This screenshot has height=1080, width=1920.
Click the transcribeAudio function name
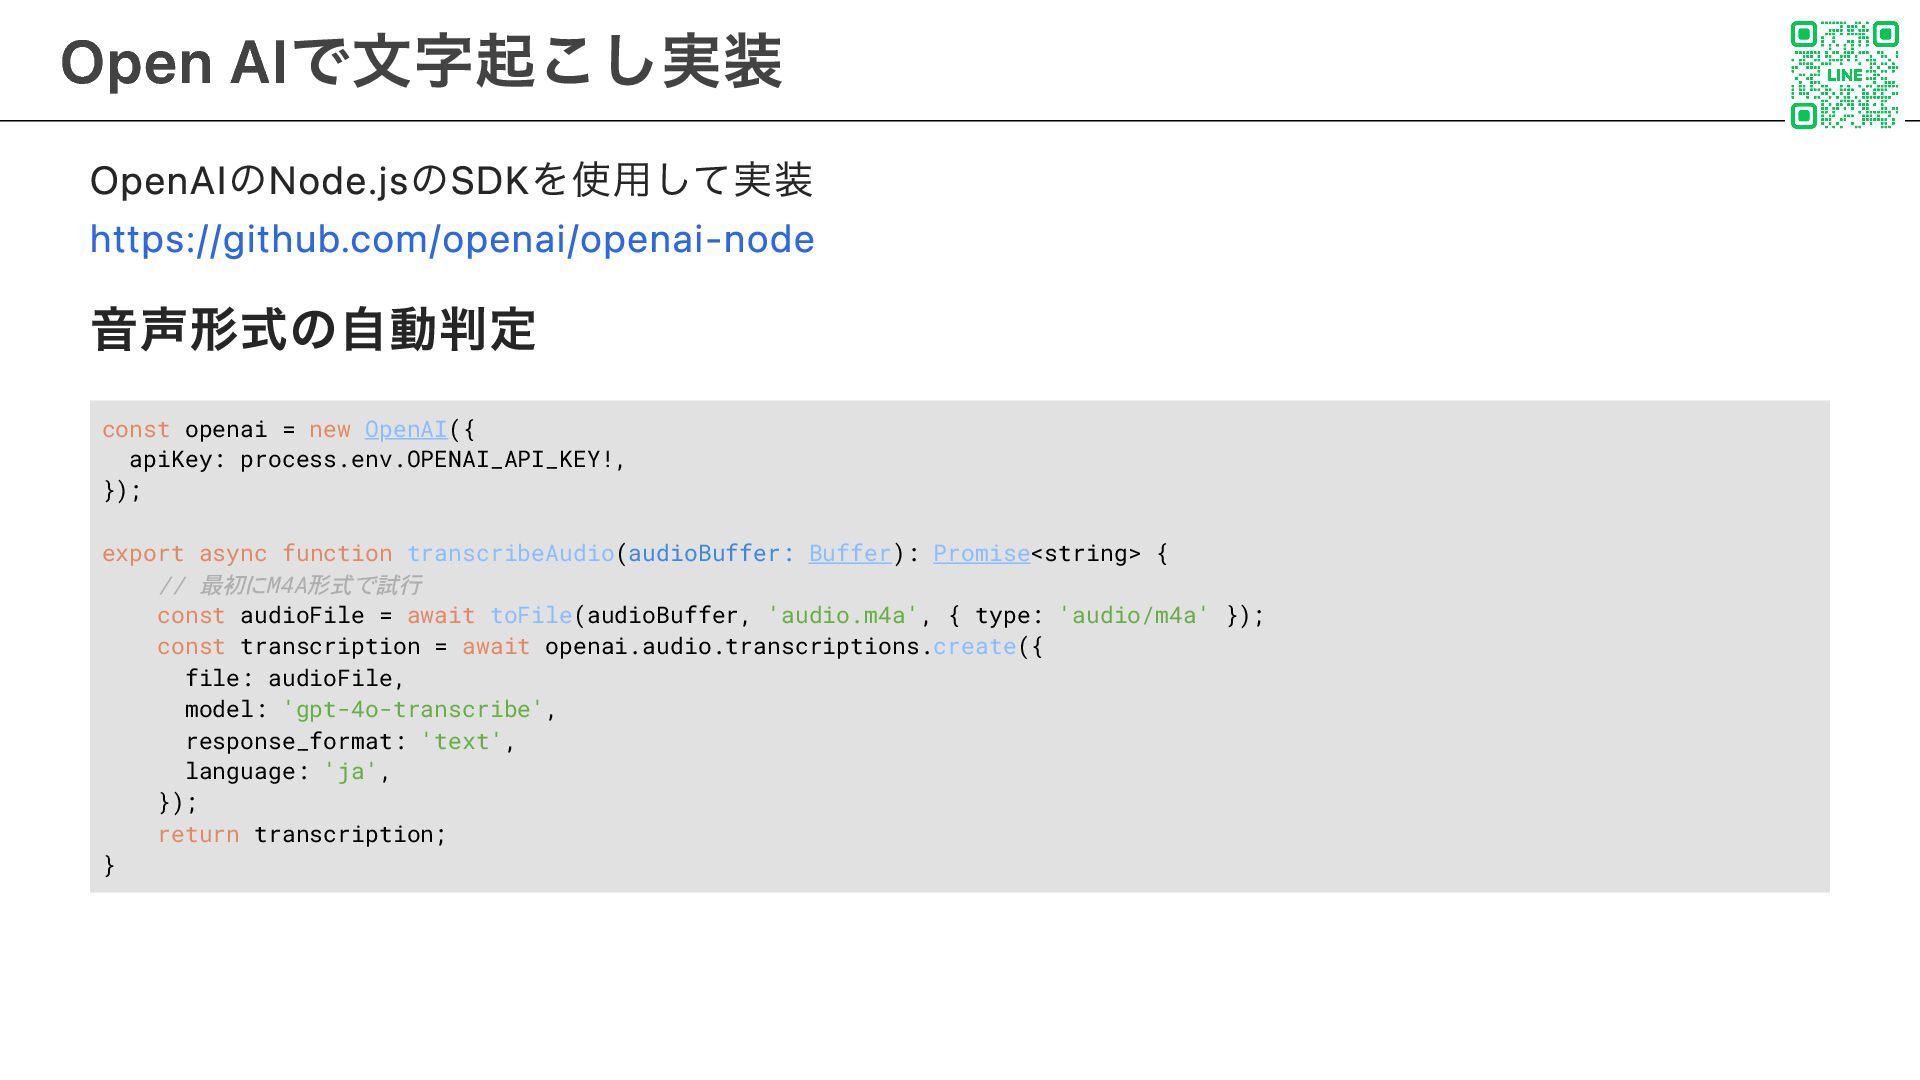(510, 554)
